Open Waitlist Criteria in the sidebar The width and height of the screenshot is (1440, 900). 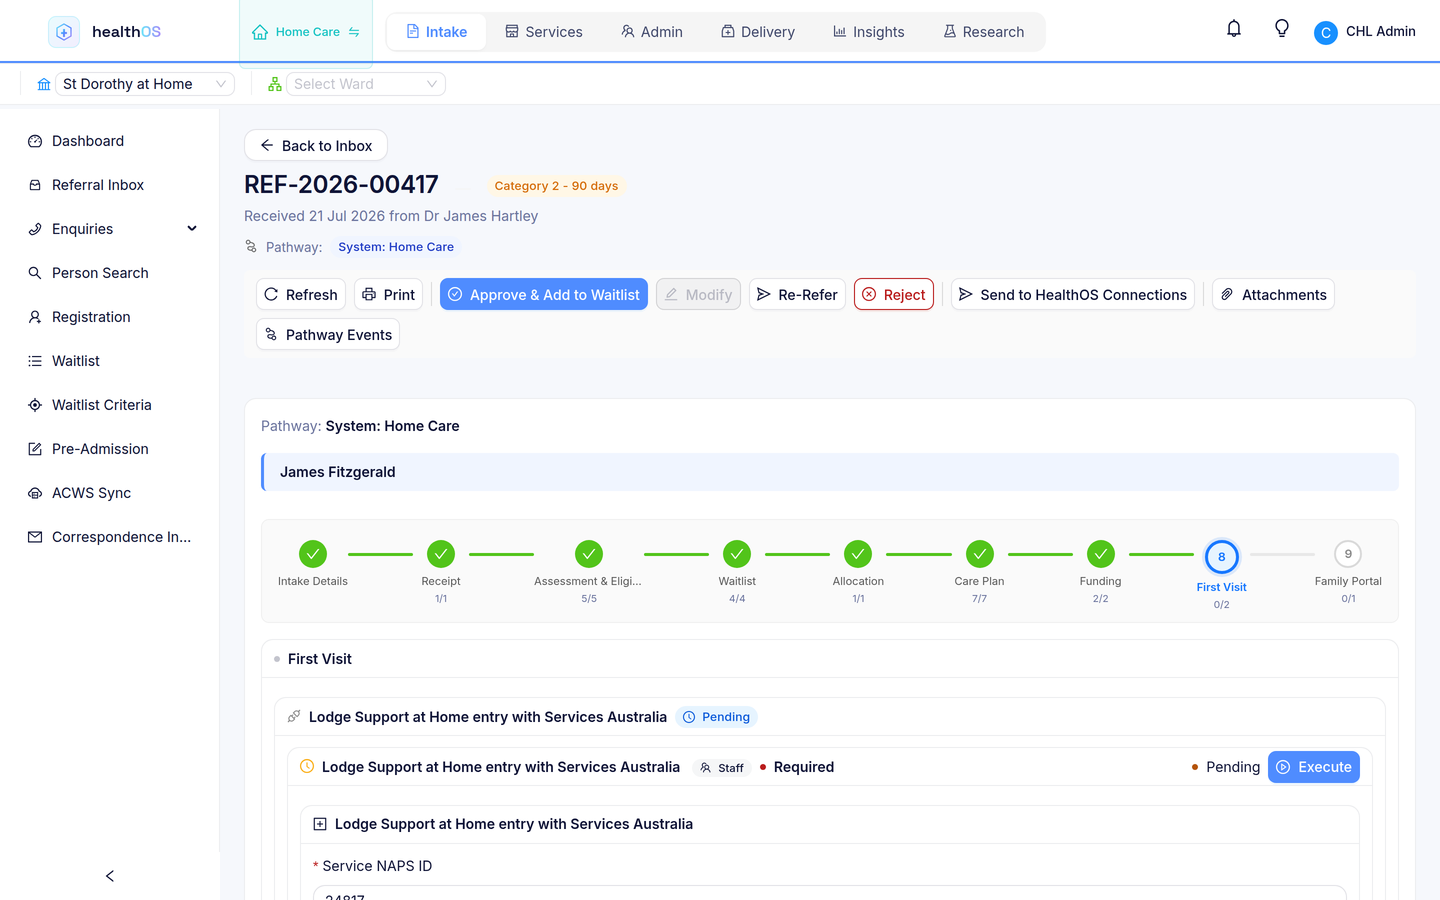110,405
